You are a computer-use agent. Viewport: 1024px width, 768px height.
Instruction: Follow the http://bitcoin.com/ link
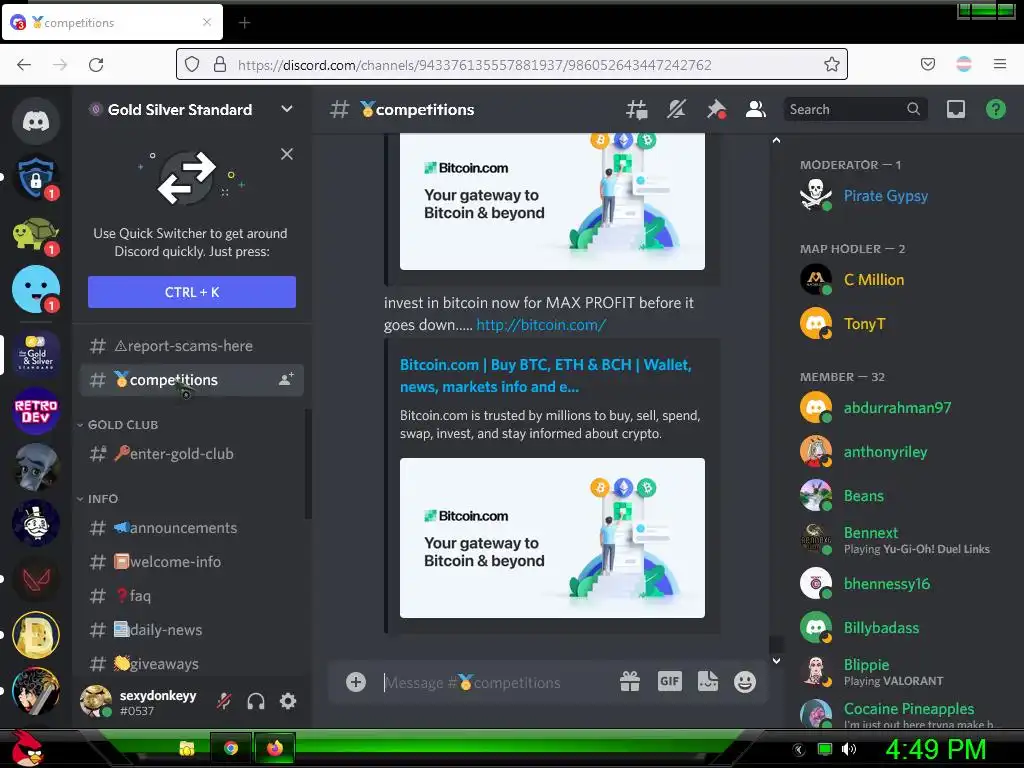click(541, 325)
